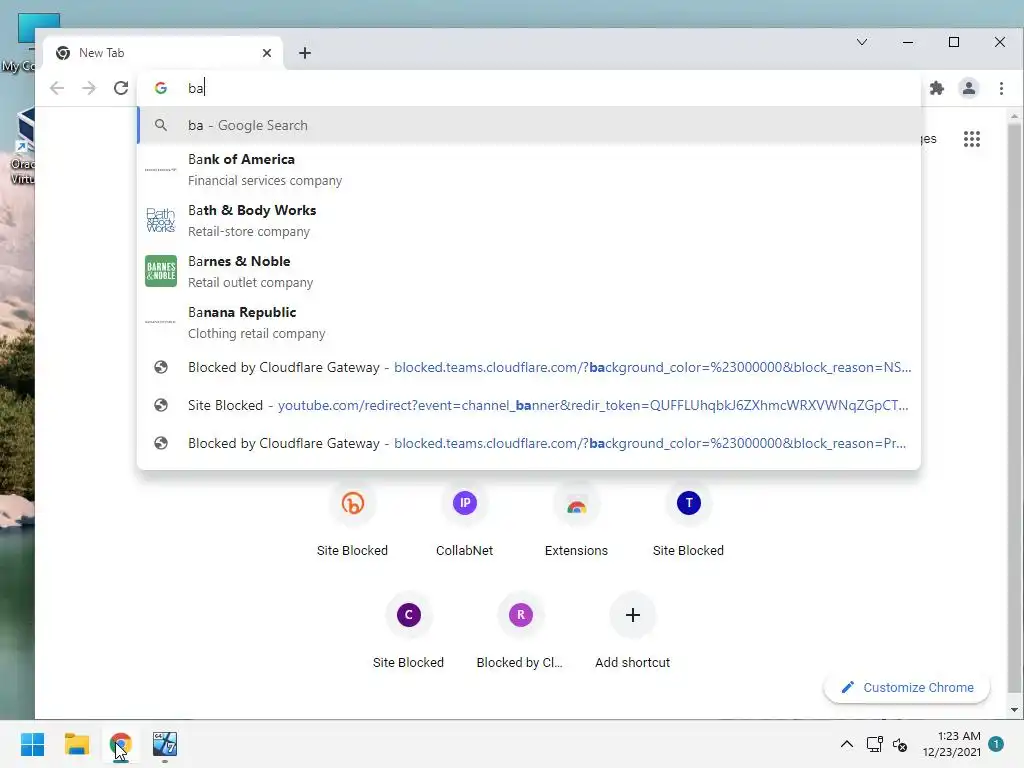Select the New Tab tab

[x=163, y=53]
